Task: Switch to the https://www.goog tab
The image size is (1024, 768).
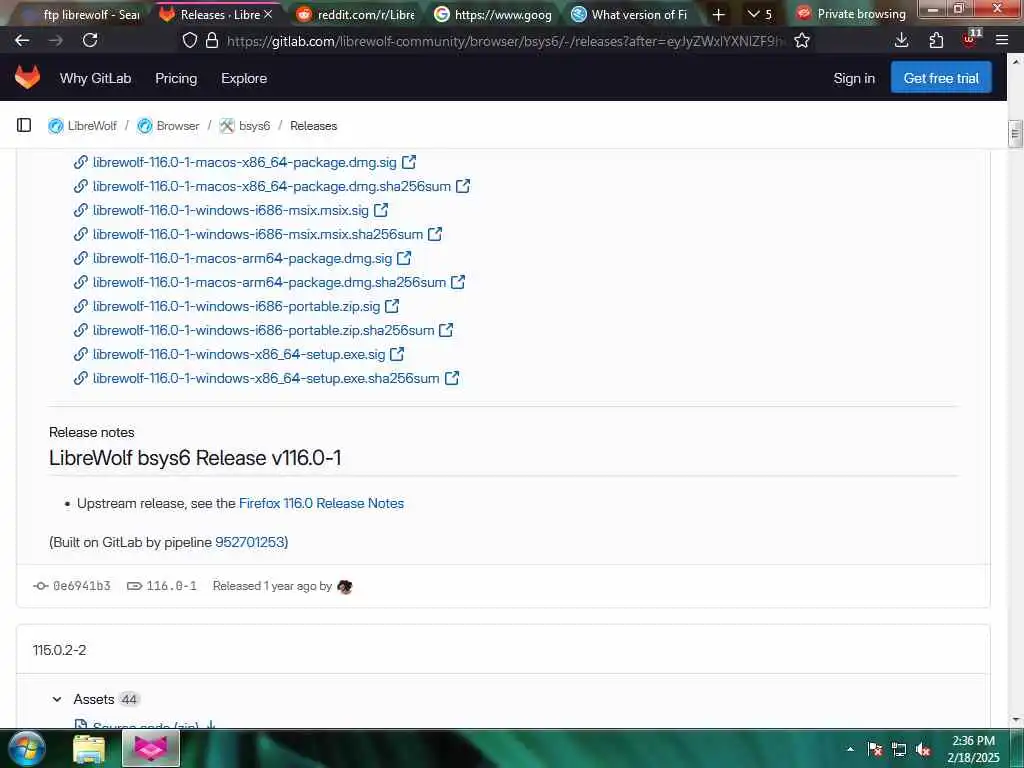Action: (494, 14)
